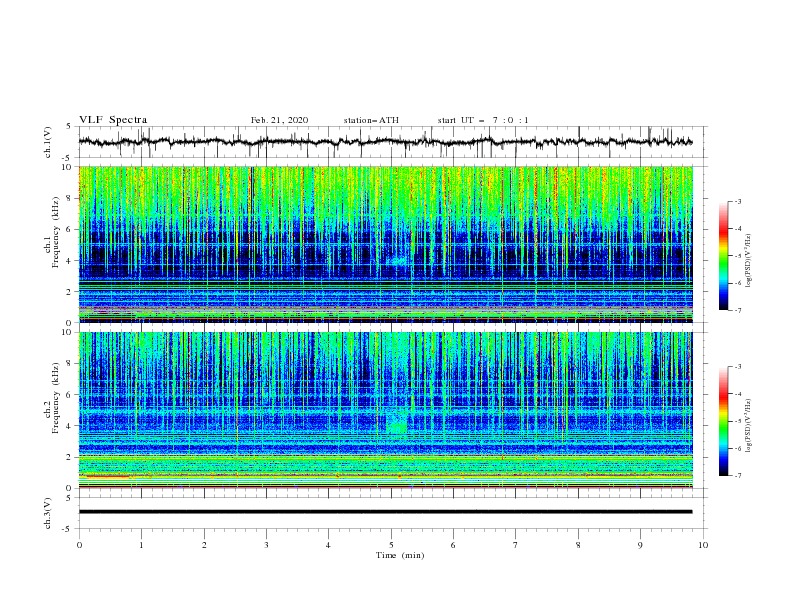The height and width of the screenshot is (612, 792).
Task: Click time axis tick label "0"
Action: click(x=79, y=545)
